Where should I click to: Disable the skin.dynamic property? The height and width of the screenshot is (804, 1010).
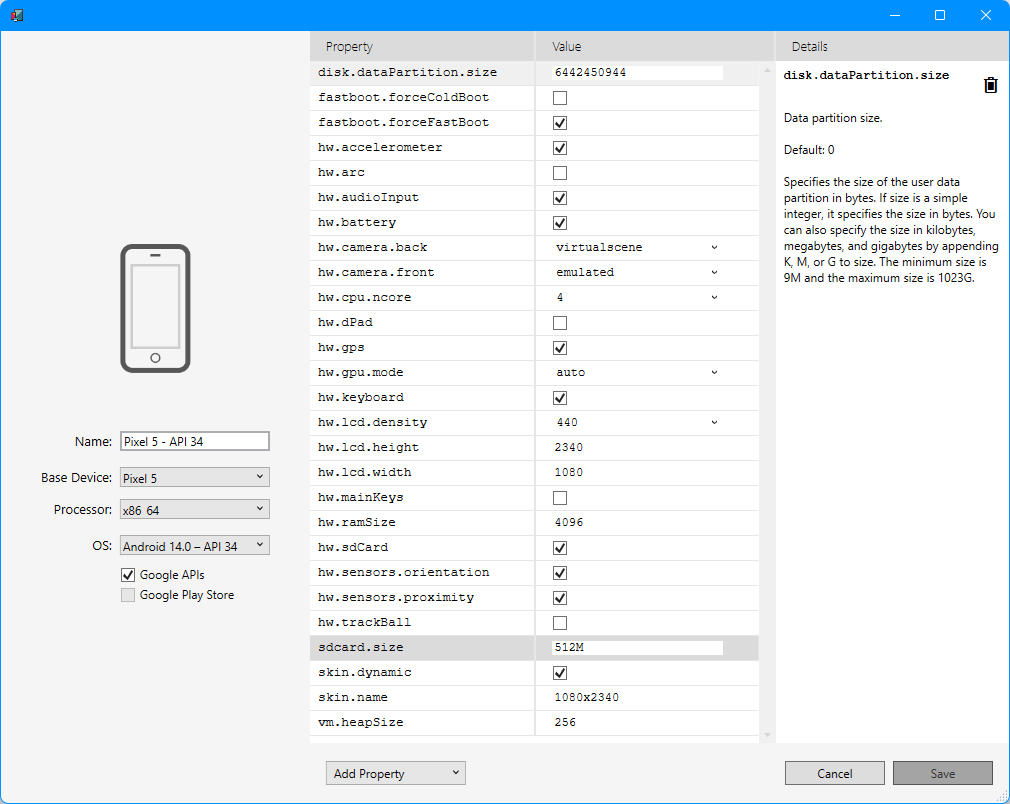(x=558, y=672)
